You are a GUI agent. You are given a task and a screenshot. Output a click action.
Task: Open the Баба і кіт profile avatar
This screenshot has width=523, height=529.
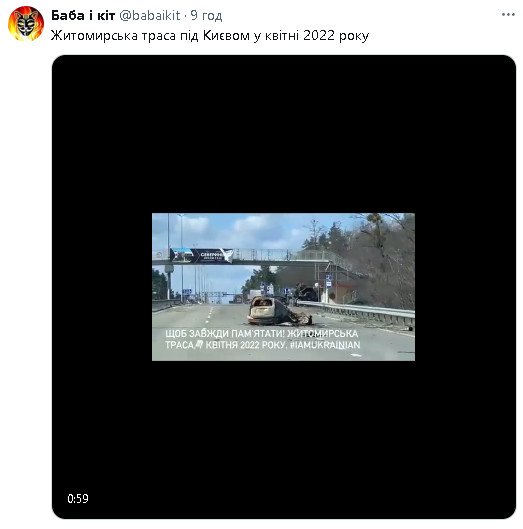click(26, 24)
